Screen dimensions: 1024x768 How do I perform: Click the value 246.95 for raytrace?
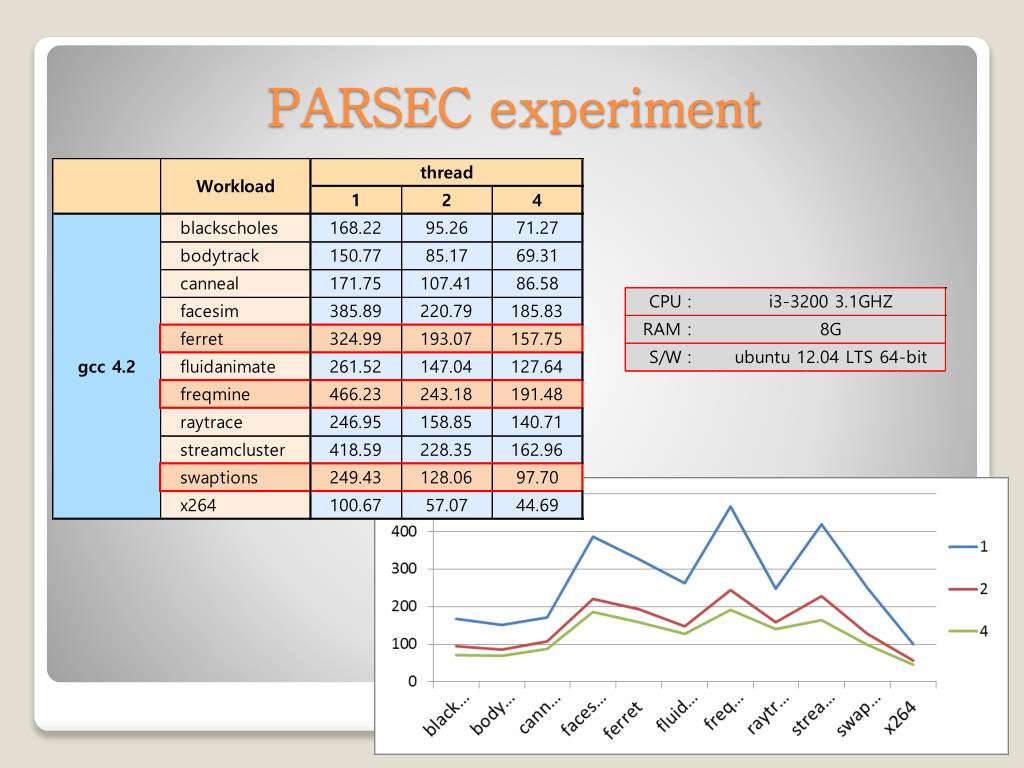tap(355, 422)
